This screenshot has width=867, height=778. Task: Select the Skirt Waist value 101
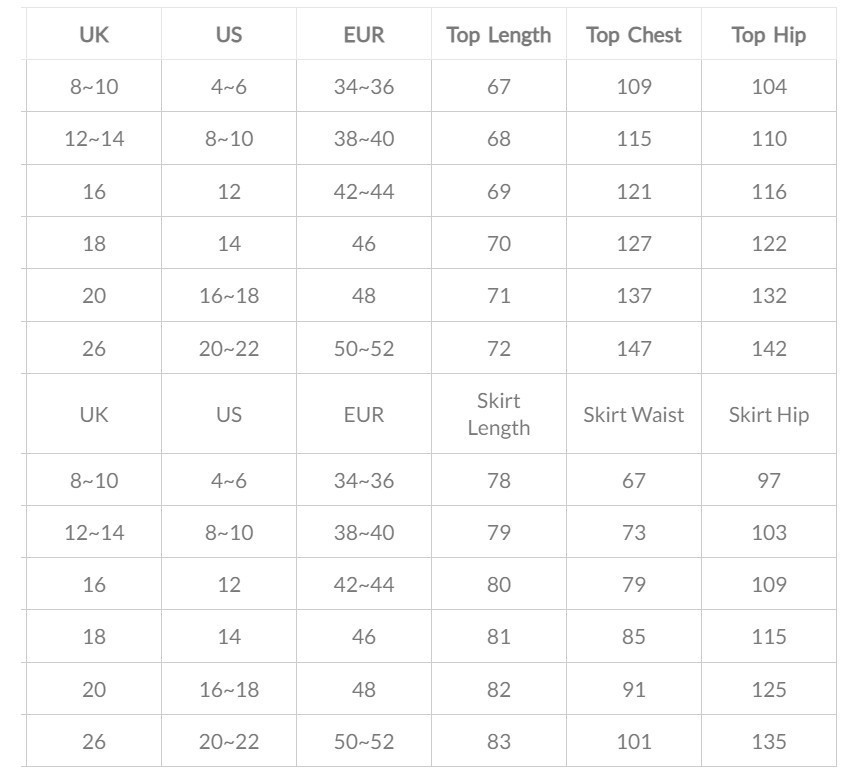coord(634,742)
